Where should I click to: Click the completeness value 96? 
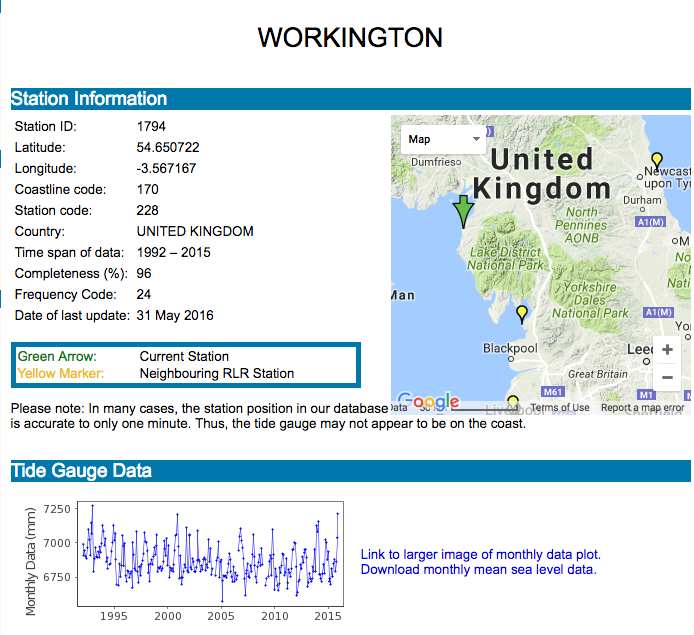144,273
